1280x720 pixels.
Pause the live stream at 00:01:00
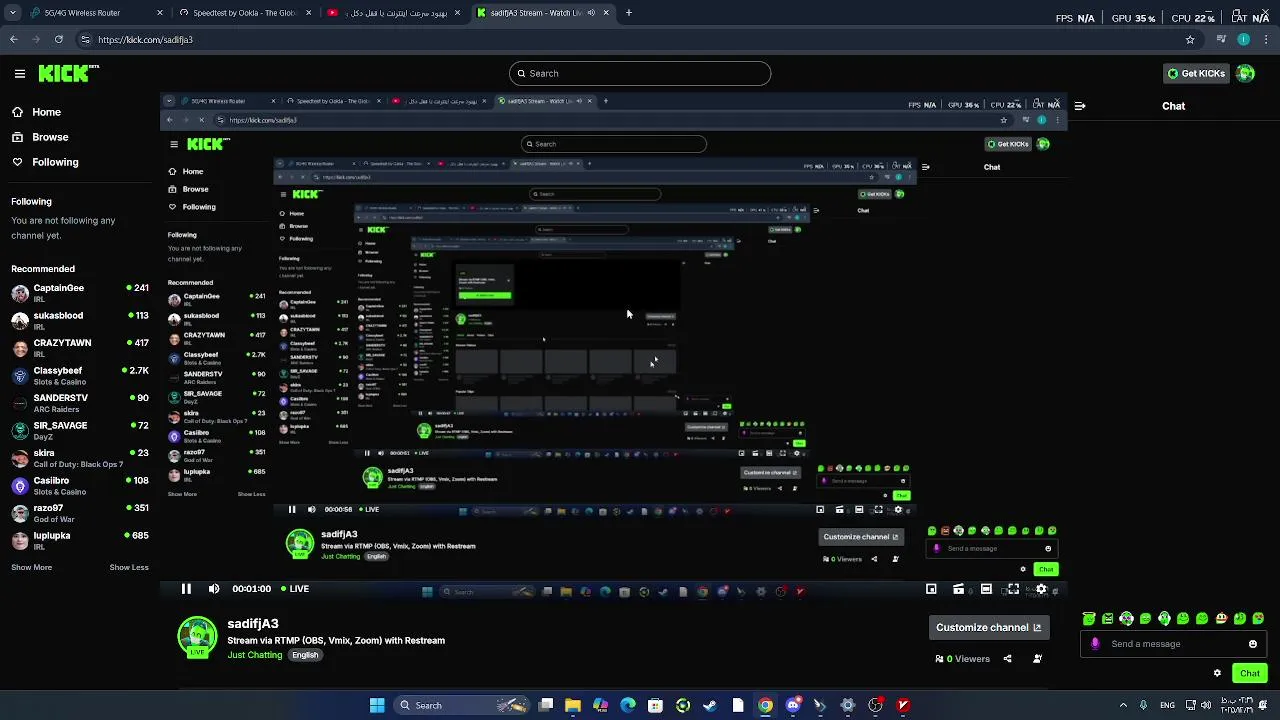tap(186, 589)
